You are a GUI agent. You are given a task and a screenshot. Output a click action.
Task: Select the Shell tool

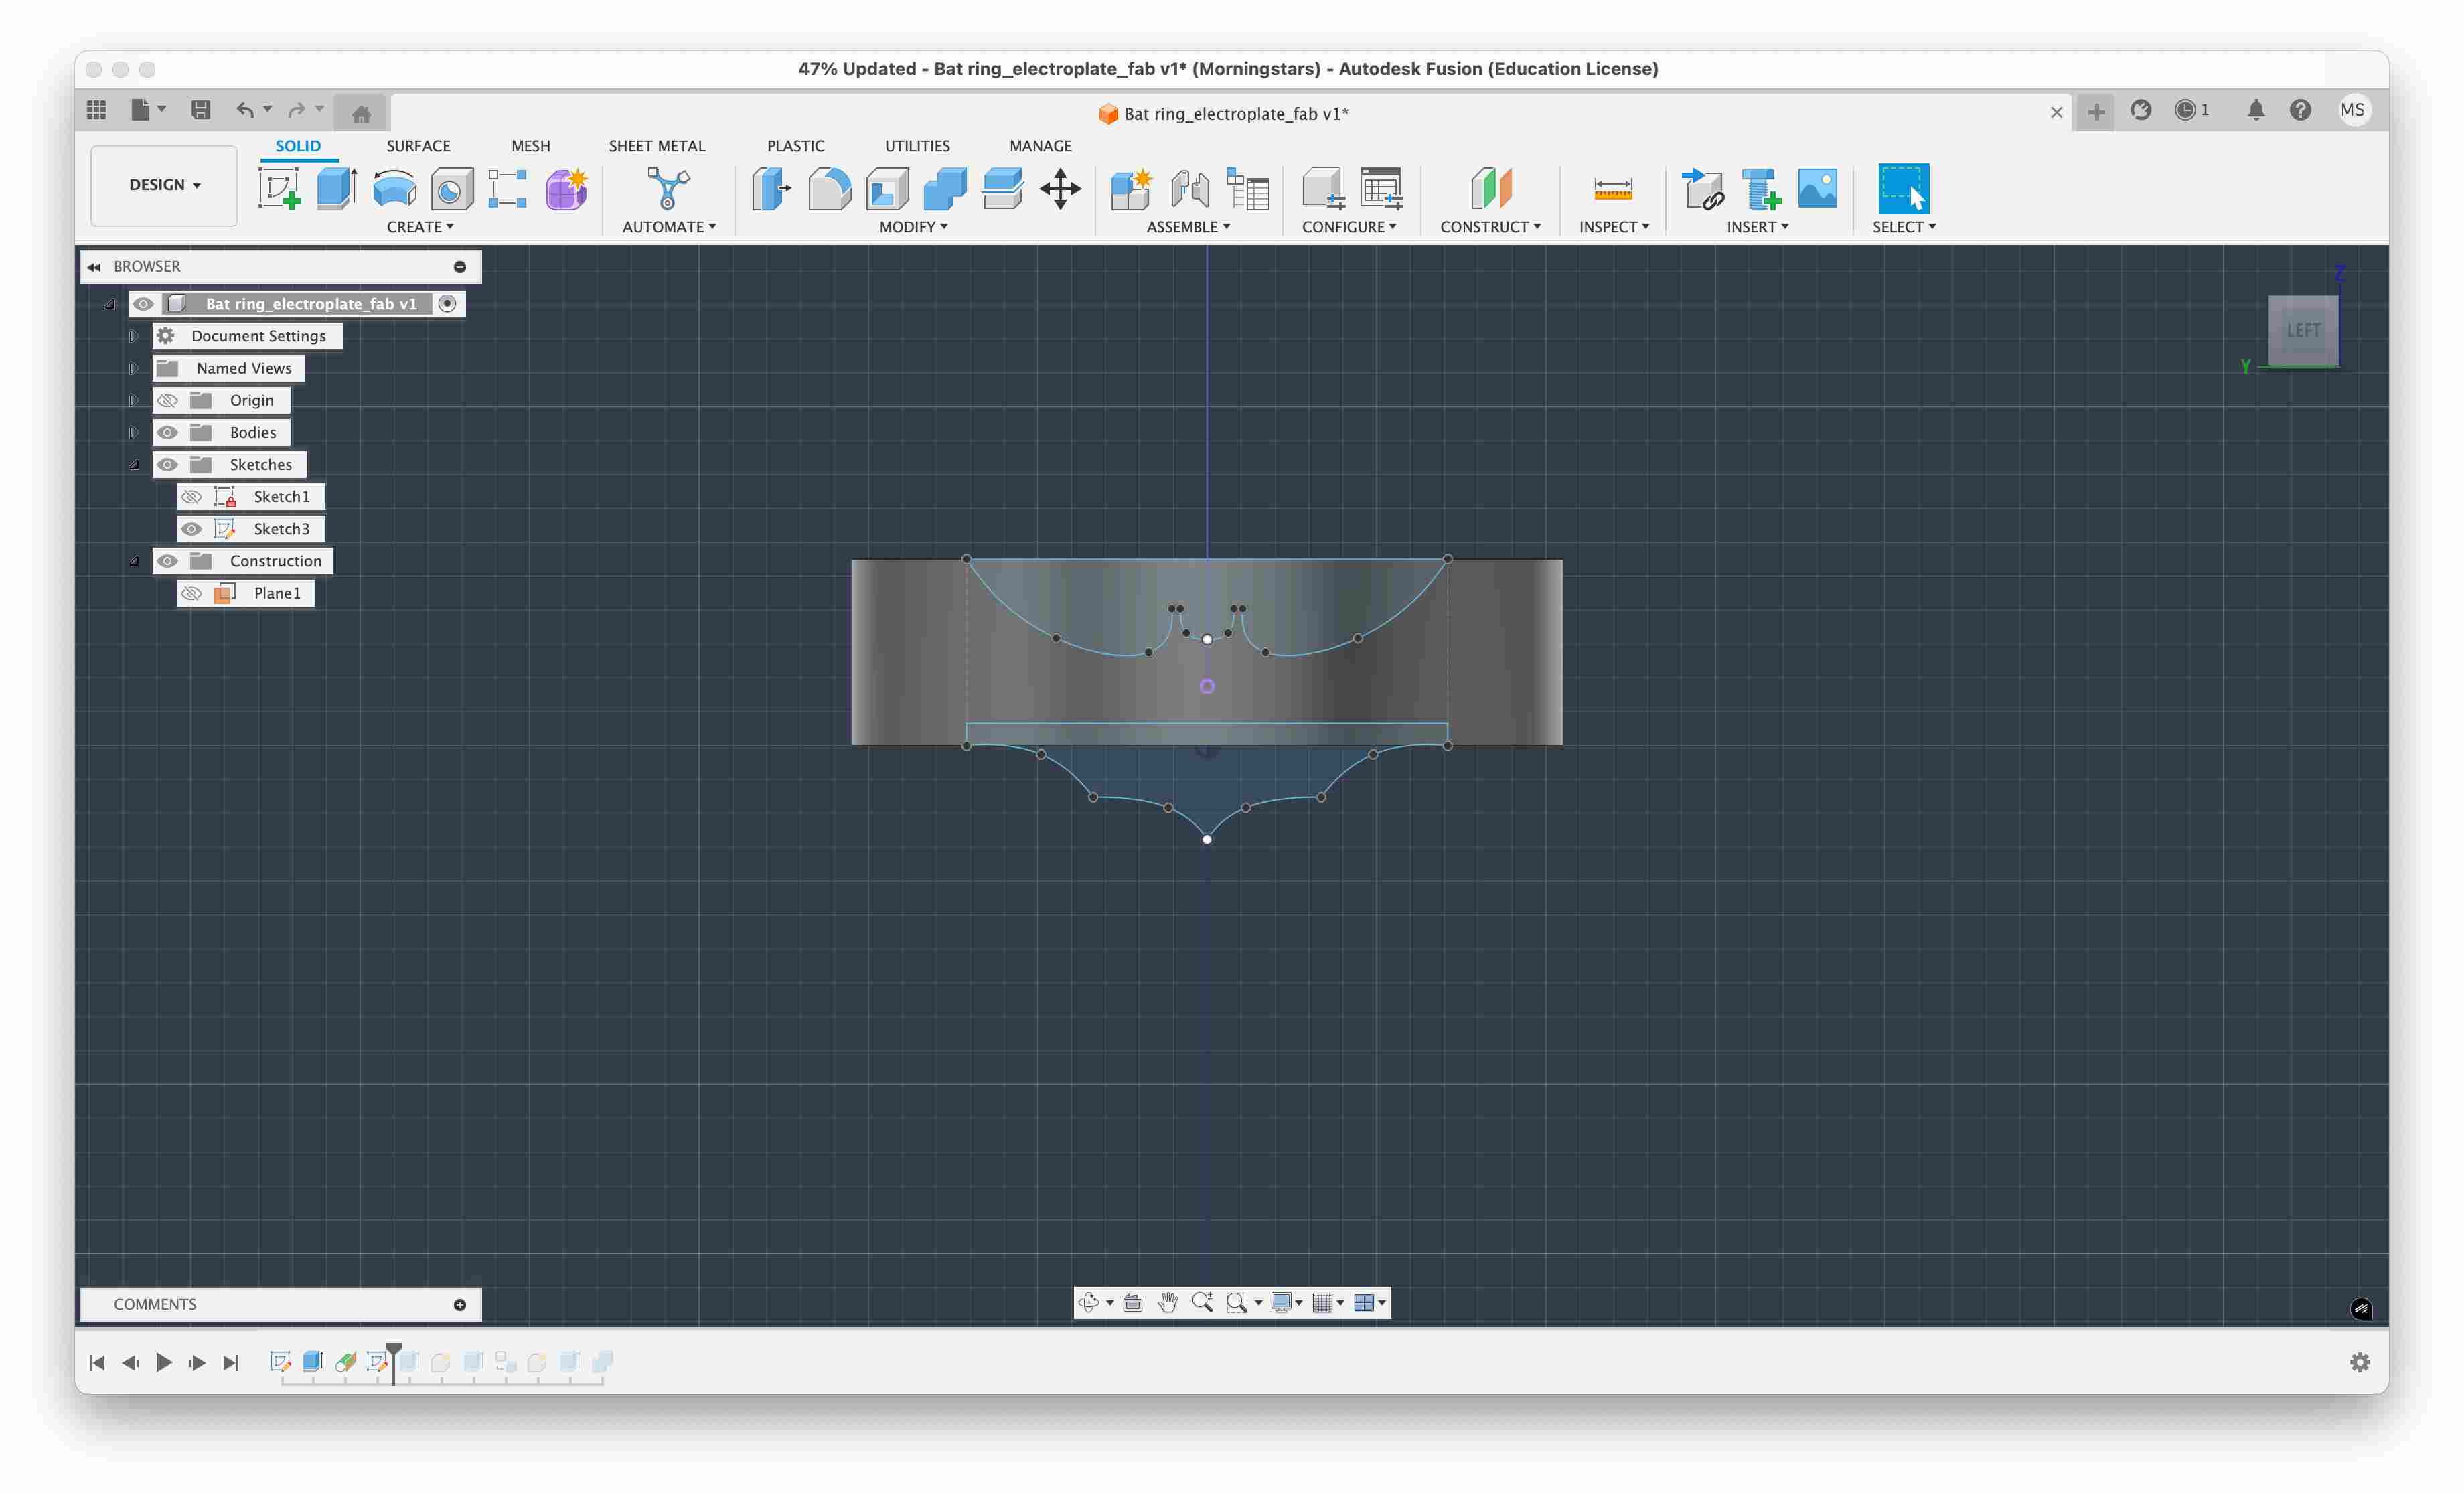tap(887, 188)
